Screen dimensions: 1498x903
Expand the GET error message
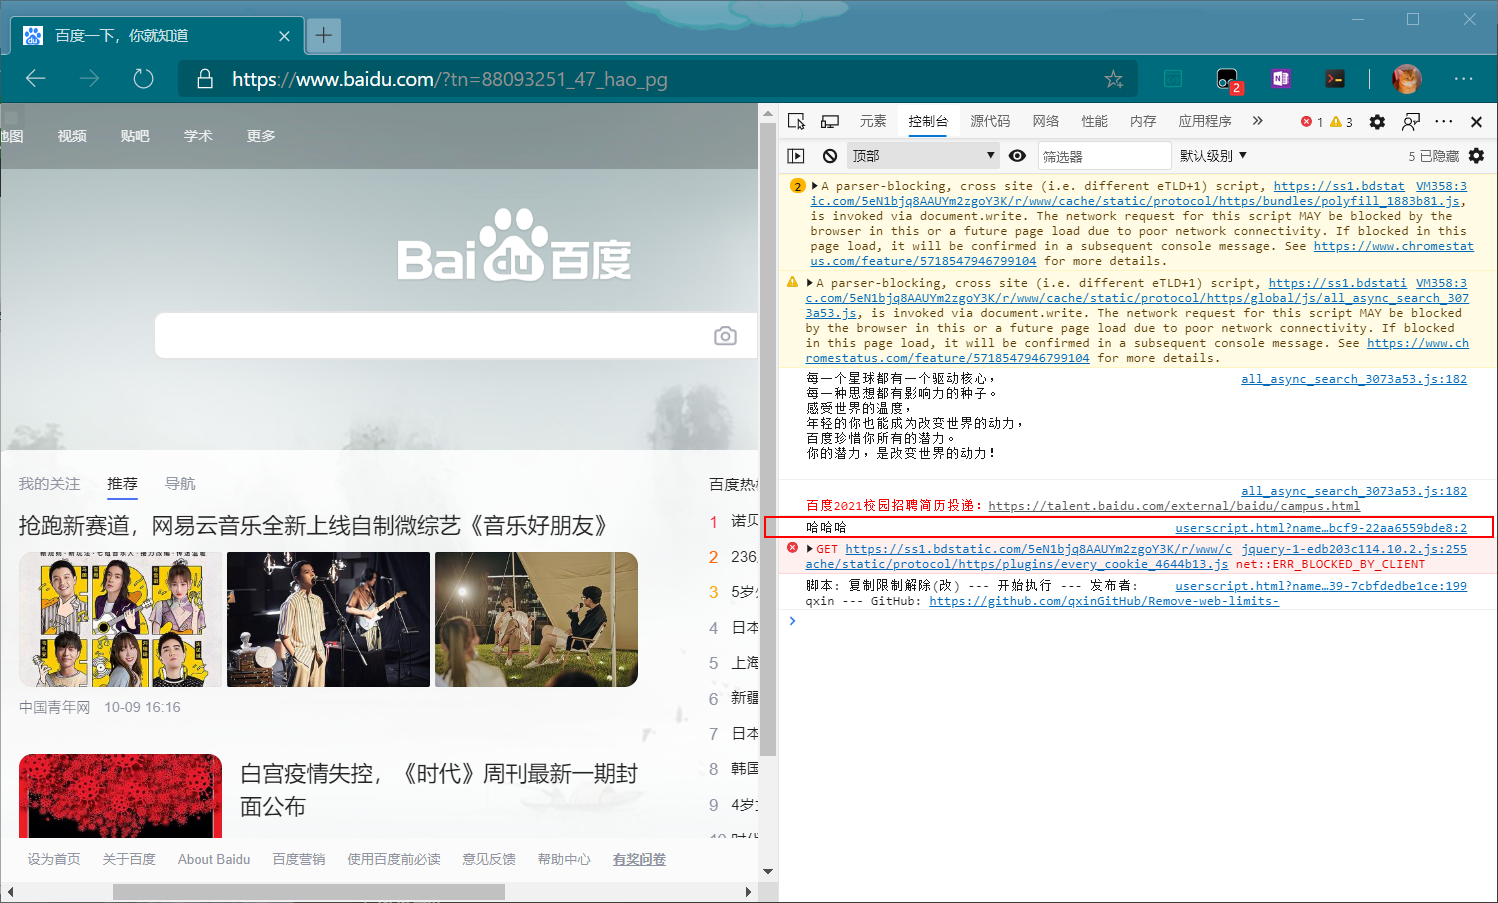coord(810,549)
